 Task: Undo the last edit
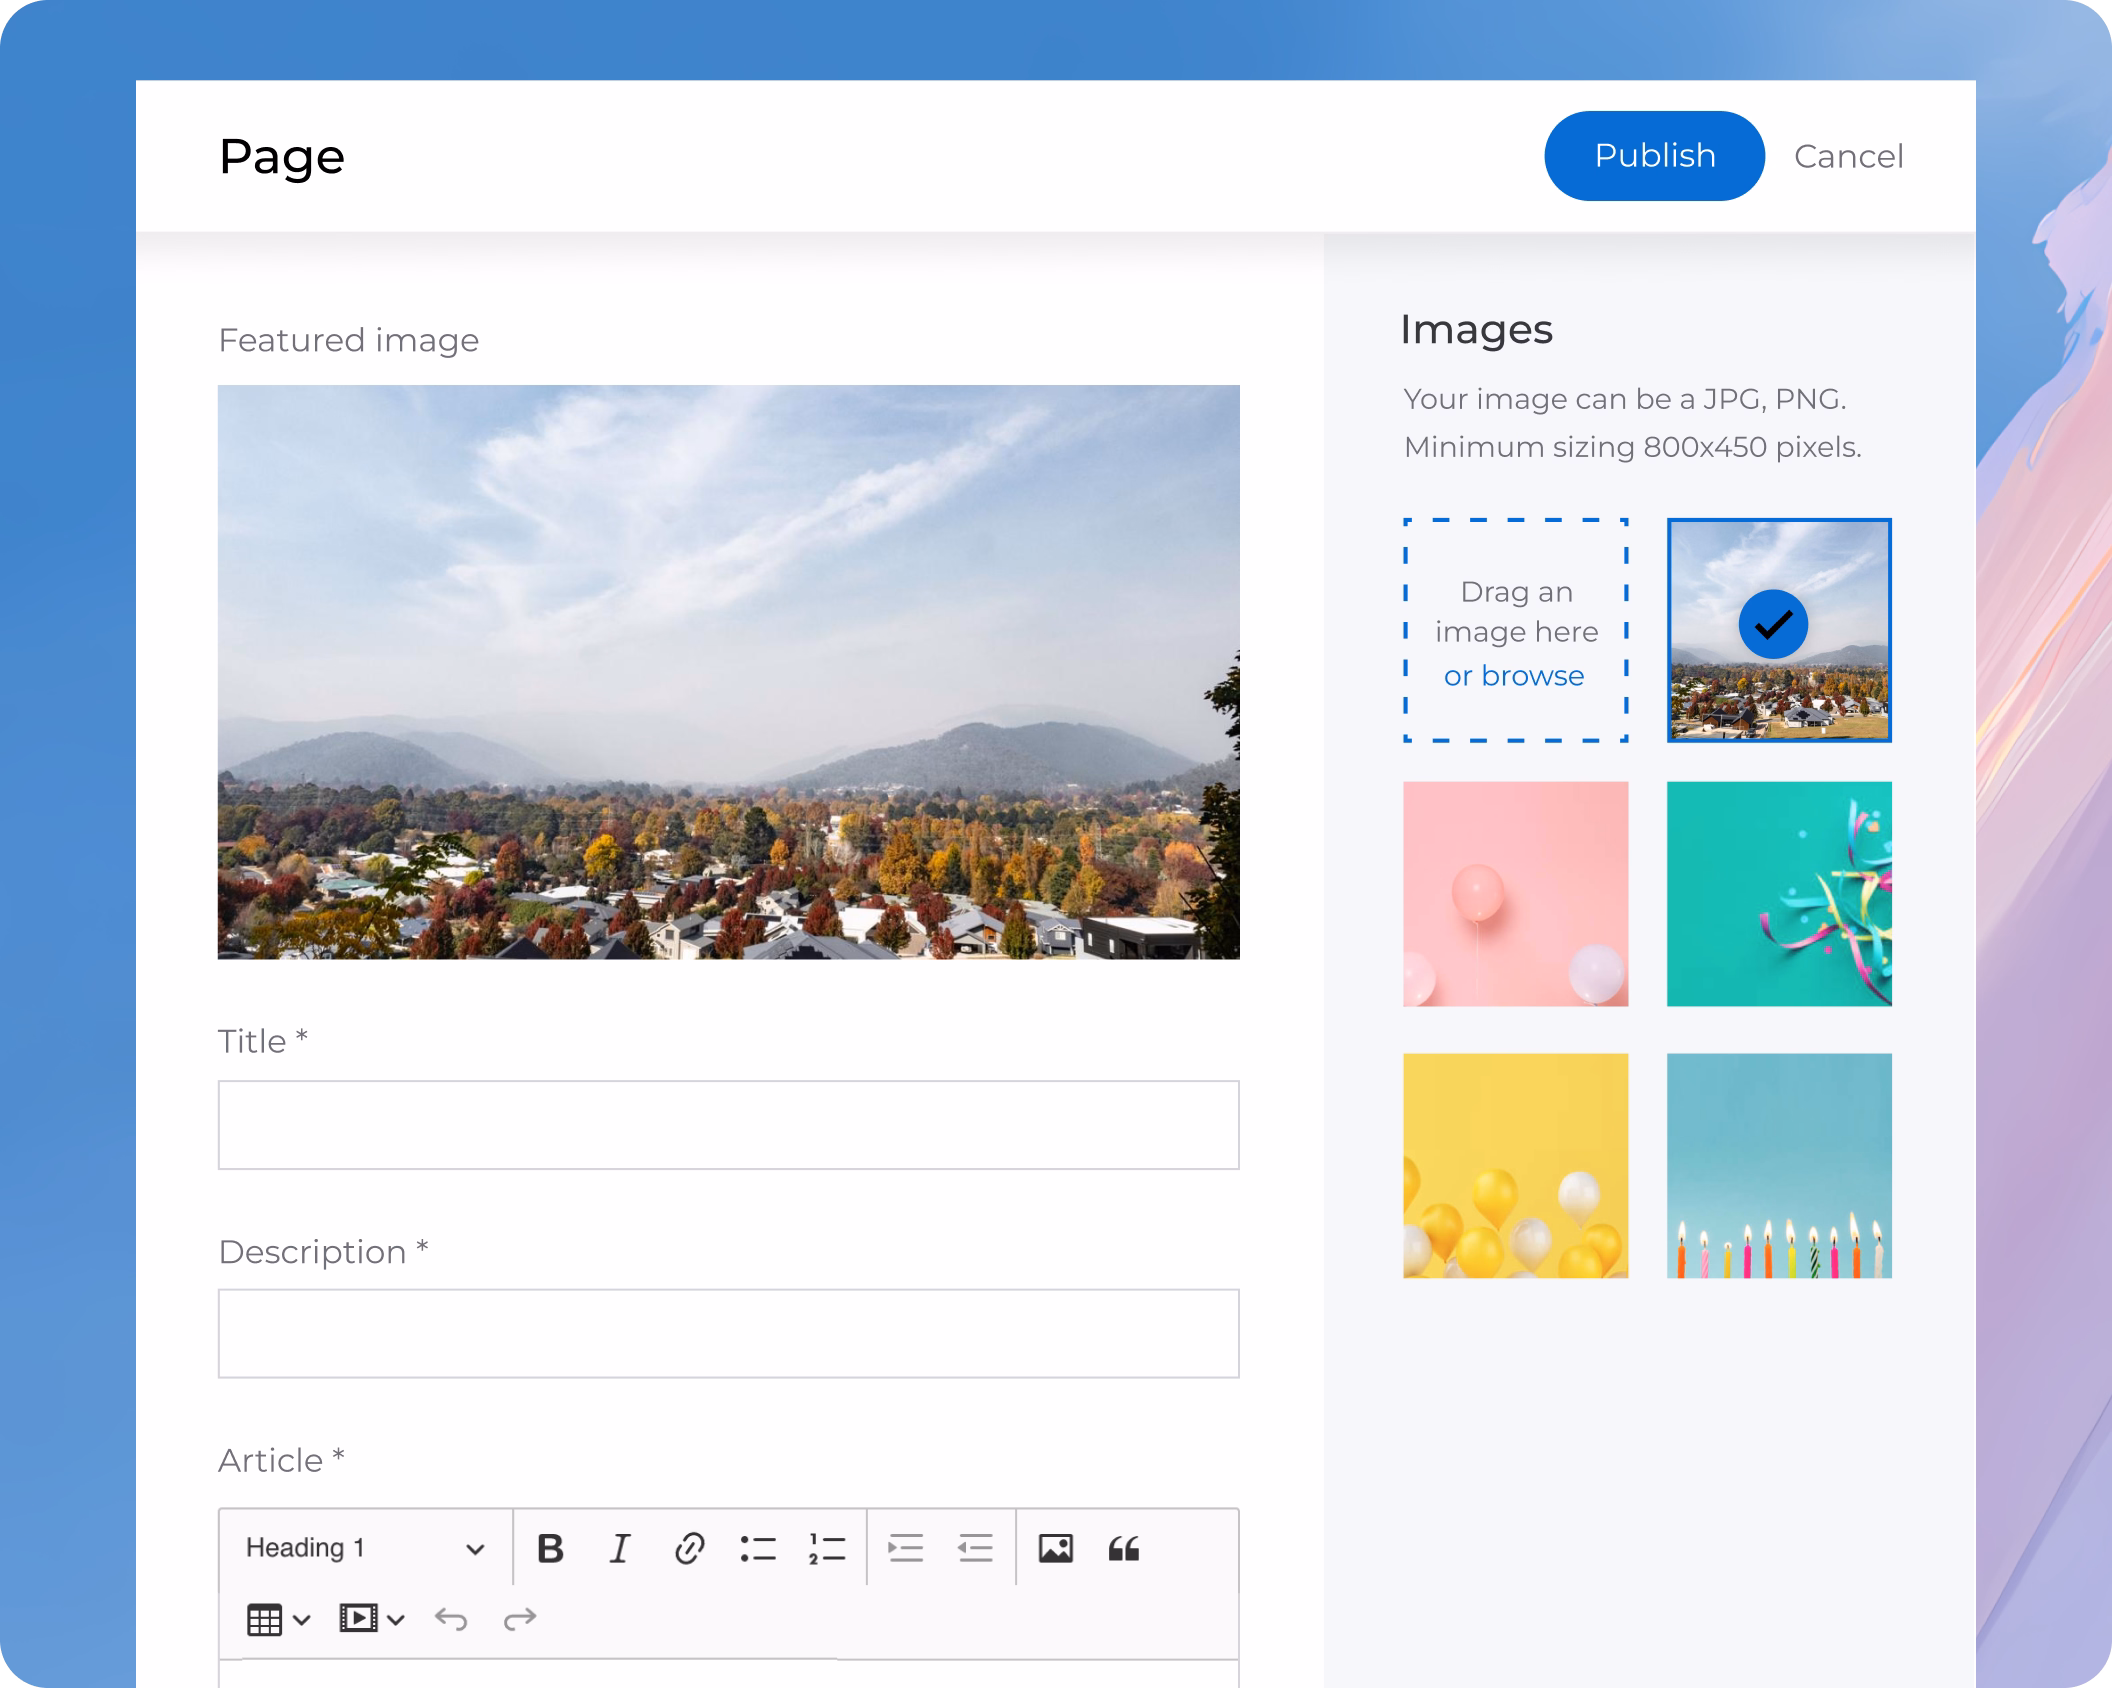click(451, 1618)
